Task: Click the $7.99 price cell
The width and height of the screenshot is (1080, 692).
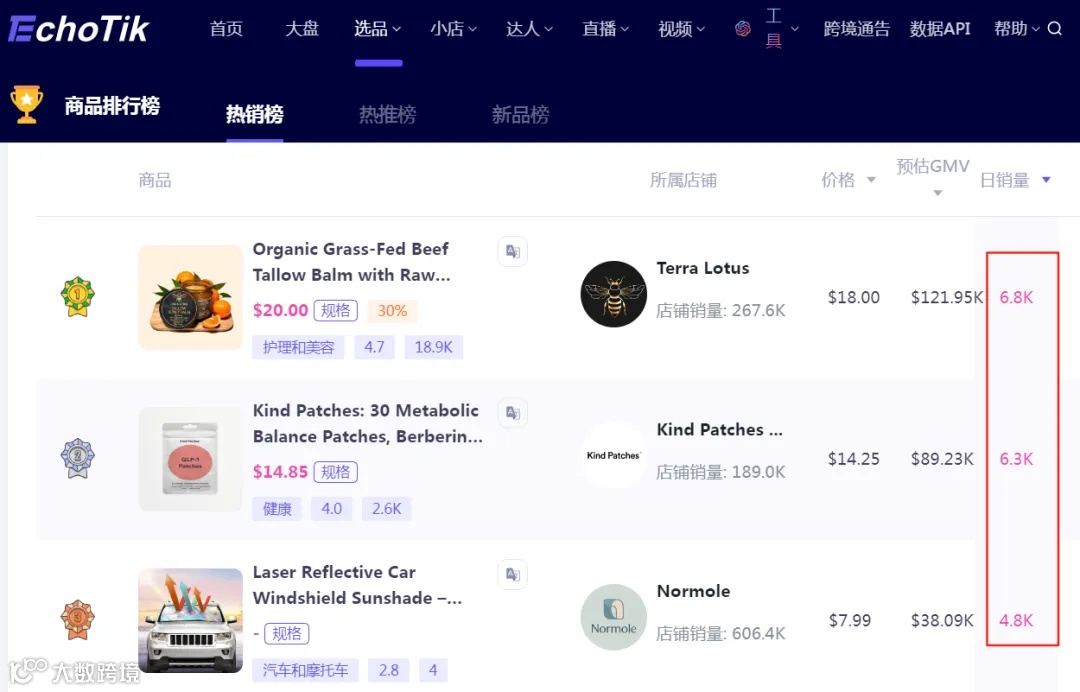Action: 850,620
